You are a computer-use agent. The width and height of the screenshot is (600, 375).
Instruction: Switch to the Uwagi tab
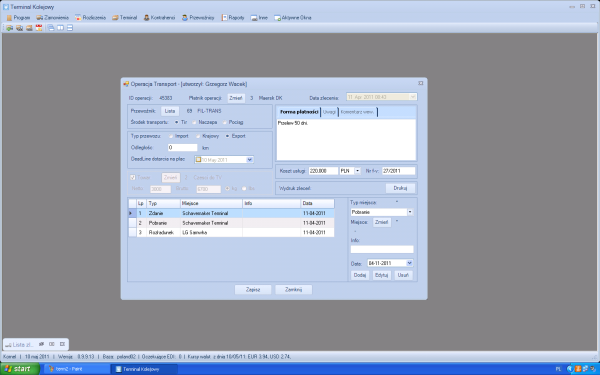[x=329, y=112]
